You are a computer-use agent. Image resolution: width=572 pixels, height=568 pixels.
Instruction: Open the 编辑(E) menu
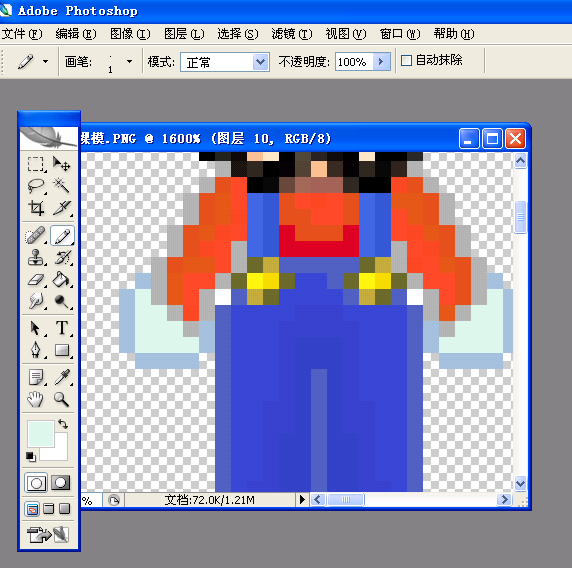click(76, 34)
